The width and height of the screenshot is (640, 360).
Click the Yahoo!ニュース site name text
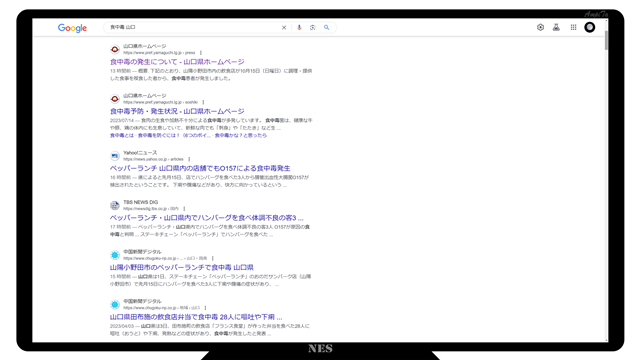[x=140, y=153]
